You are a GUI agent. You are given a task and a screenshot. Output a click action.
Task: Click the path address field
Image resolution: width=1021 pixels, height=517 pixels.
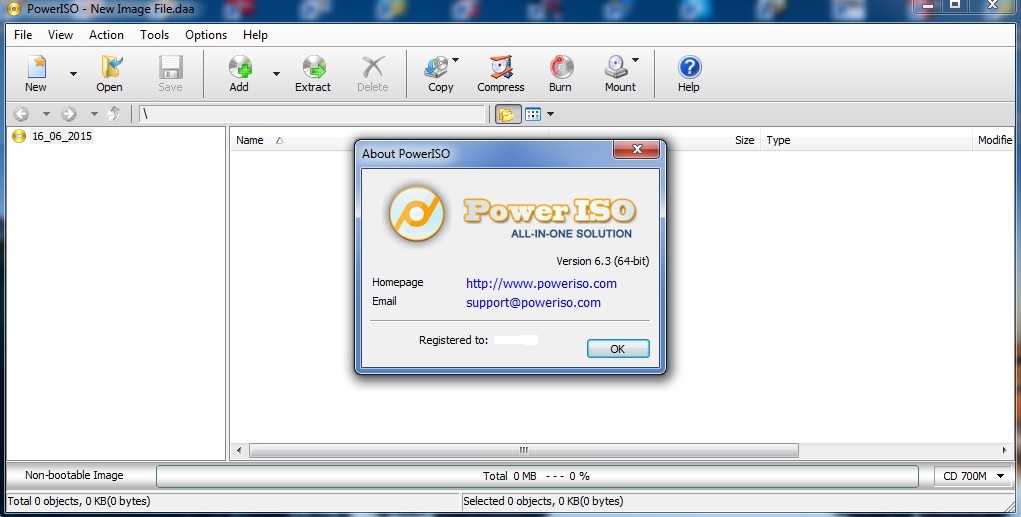click(313, 114)
